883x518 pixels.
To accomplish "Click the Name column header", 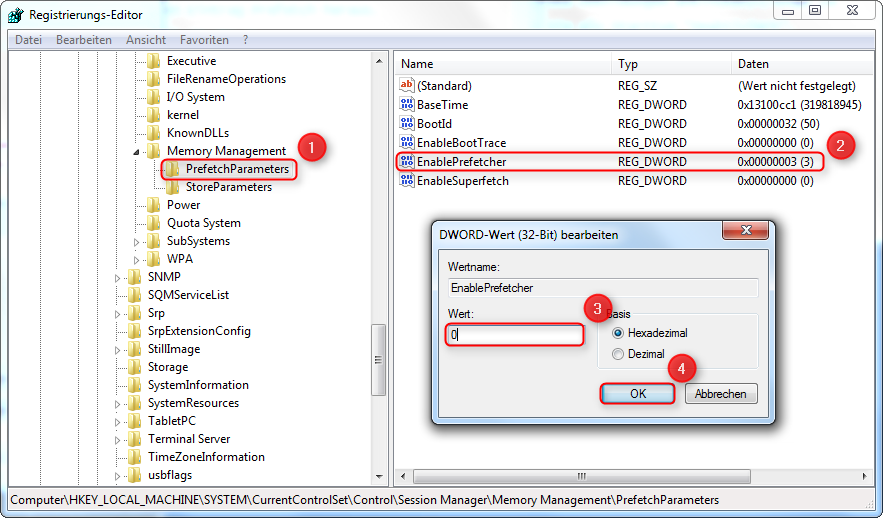I will coord(502,64).
